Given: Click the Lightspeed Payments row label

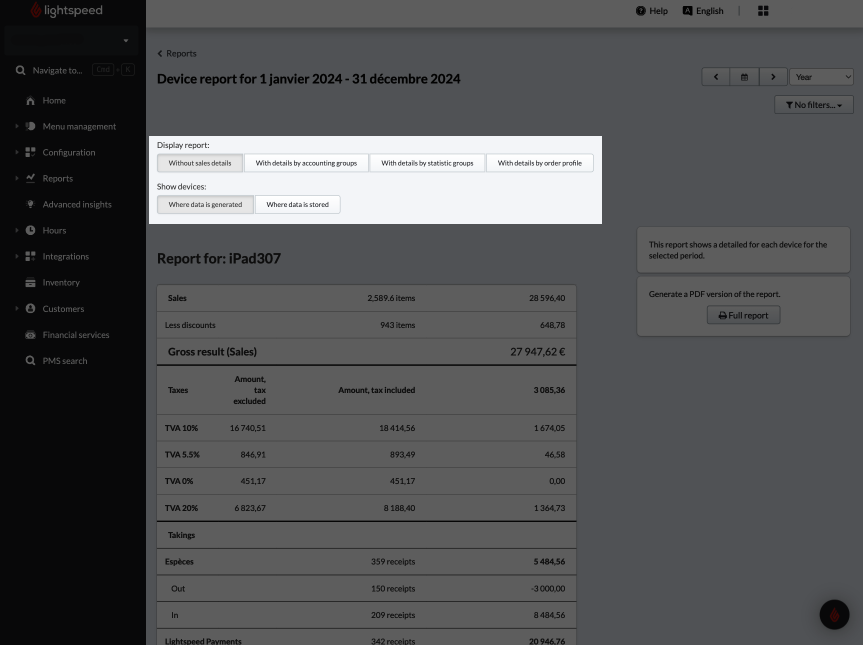Looking at the screenshot, I should [x=203, y=641].
